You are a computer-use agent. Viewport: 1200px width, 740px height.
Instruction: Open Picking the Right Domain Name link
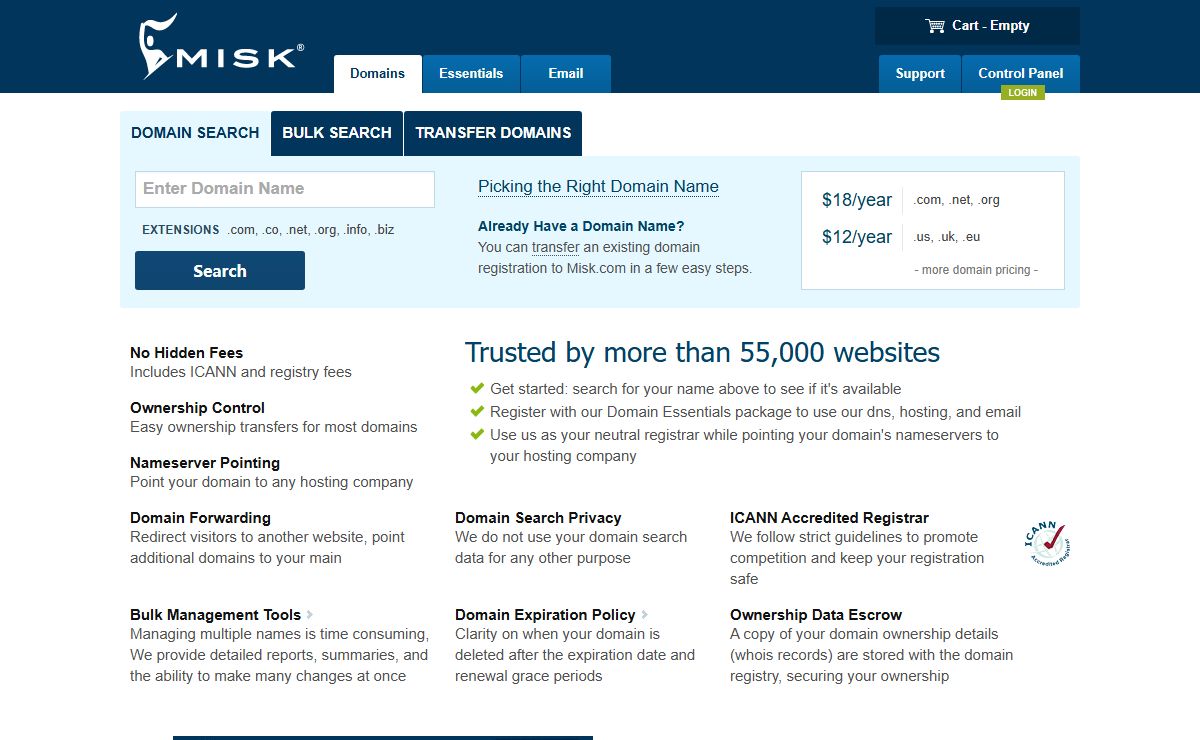pos(598,187)
